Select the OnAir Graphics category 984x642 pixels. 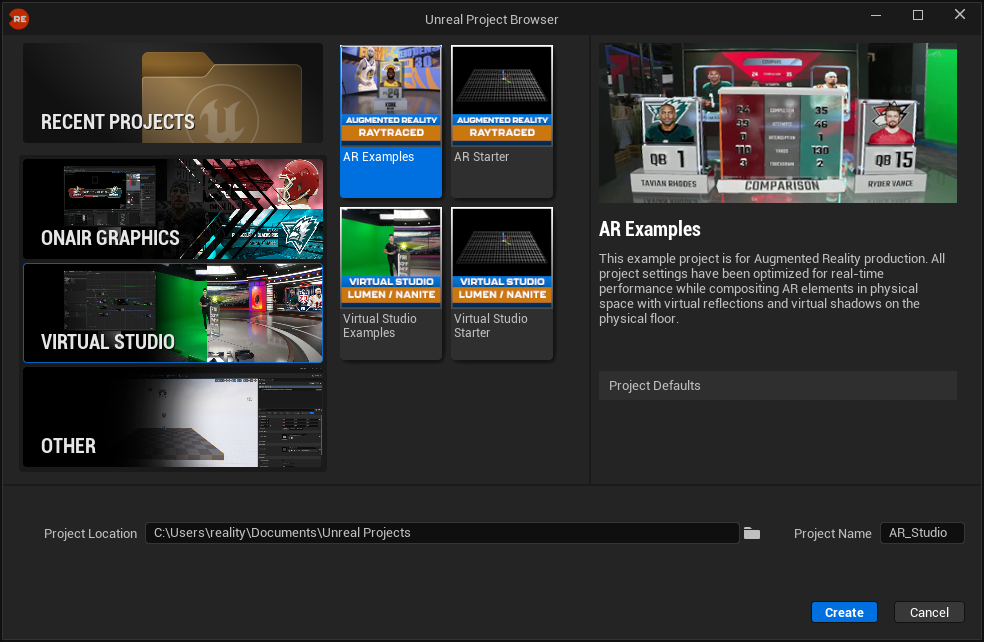click(x=173, y=209)
